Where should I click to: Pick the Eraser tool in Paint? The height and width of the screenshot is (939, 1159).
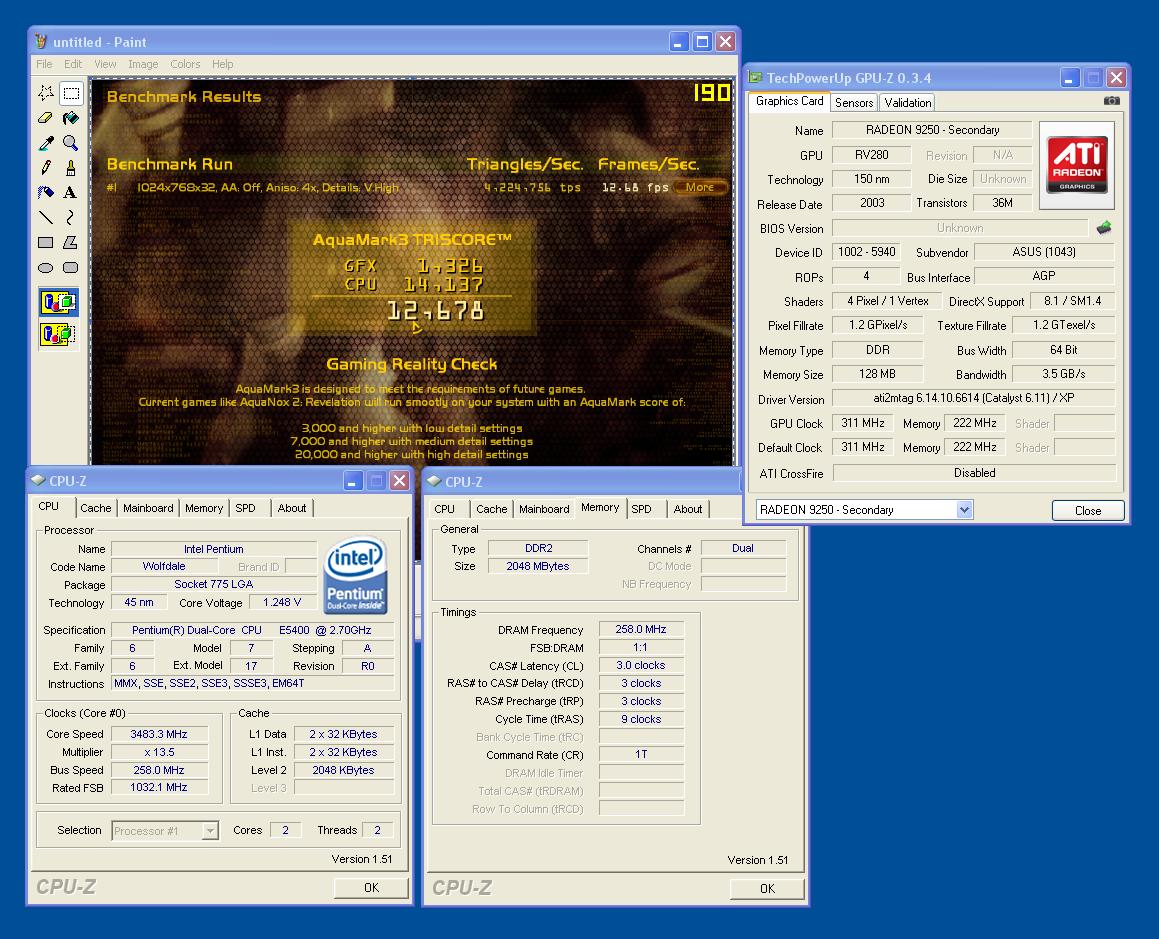pyautogui.click(x=46, y=118)
